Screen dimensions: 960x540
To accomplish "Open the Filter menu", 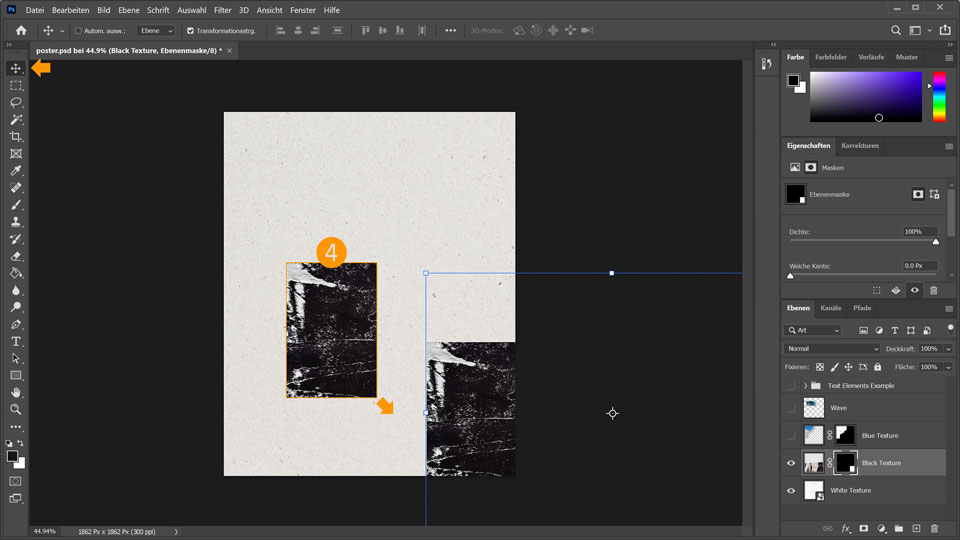I will coord(222,10).
